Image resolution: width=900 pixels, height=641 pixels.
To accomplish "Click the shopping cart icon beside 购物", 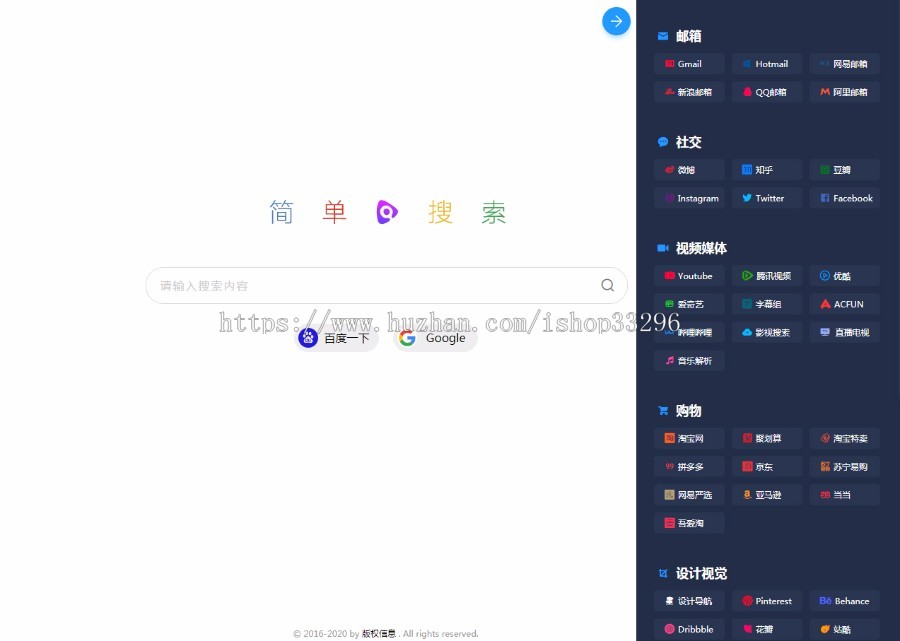I will click(x=663, y=410).
